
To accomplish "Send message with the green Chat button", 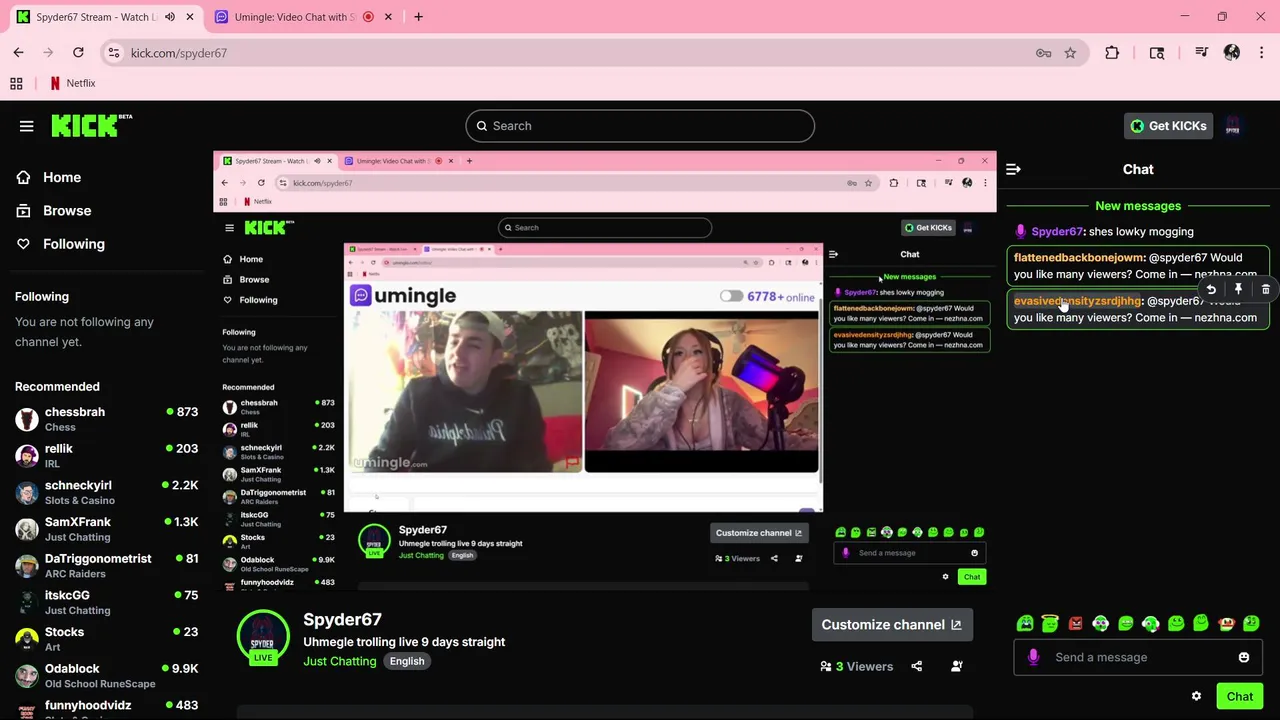I will click(1240, 696).
